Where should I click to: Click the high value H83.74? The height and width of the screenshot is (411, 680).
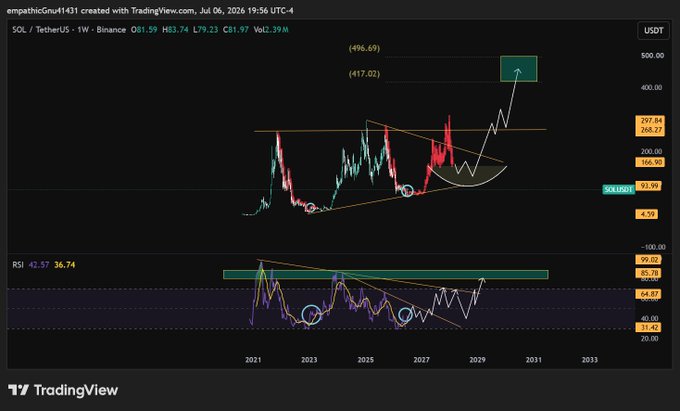pyautogui.click(x=175, y=29)
